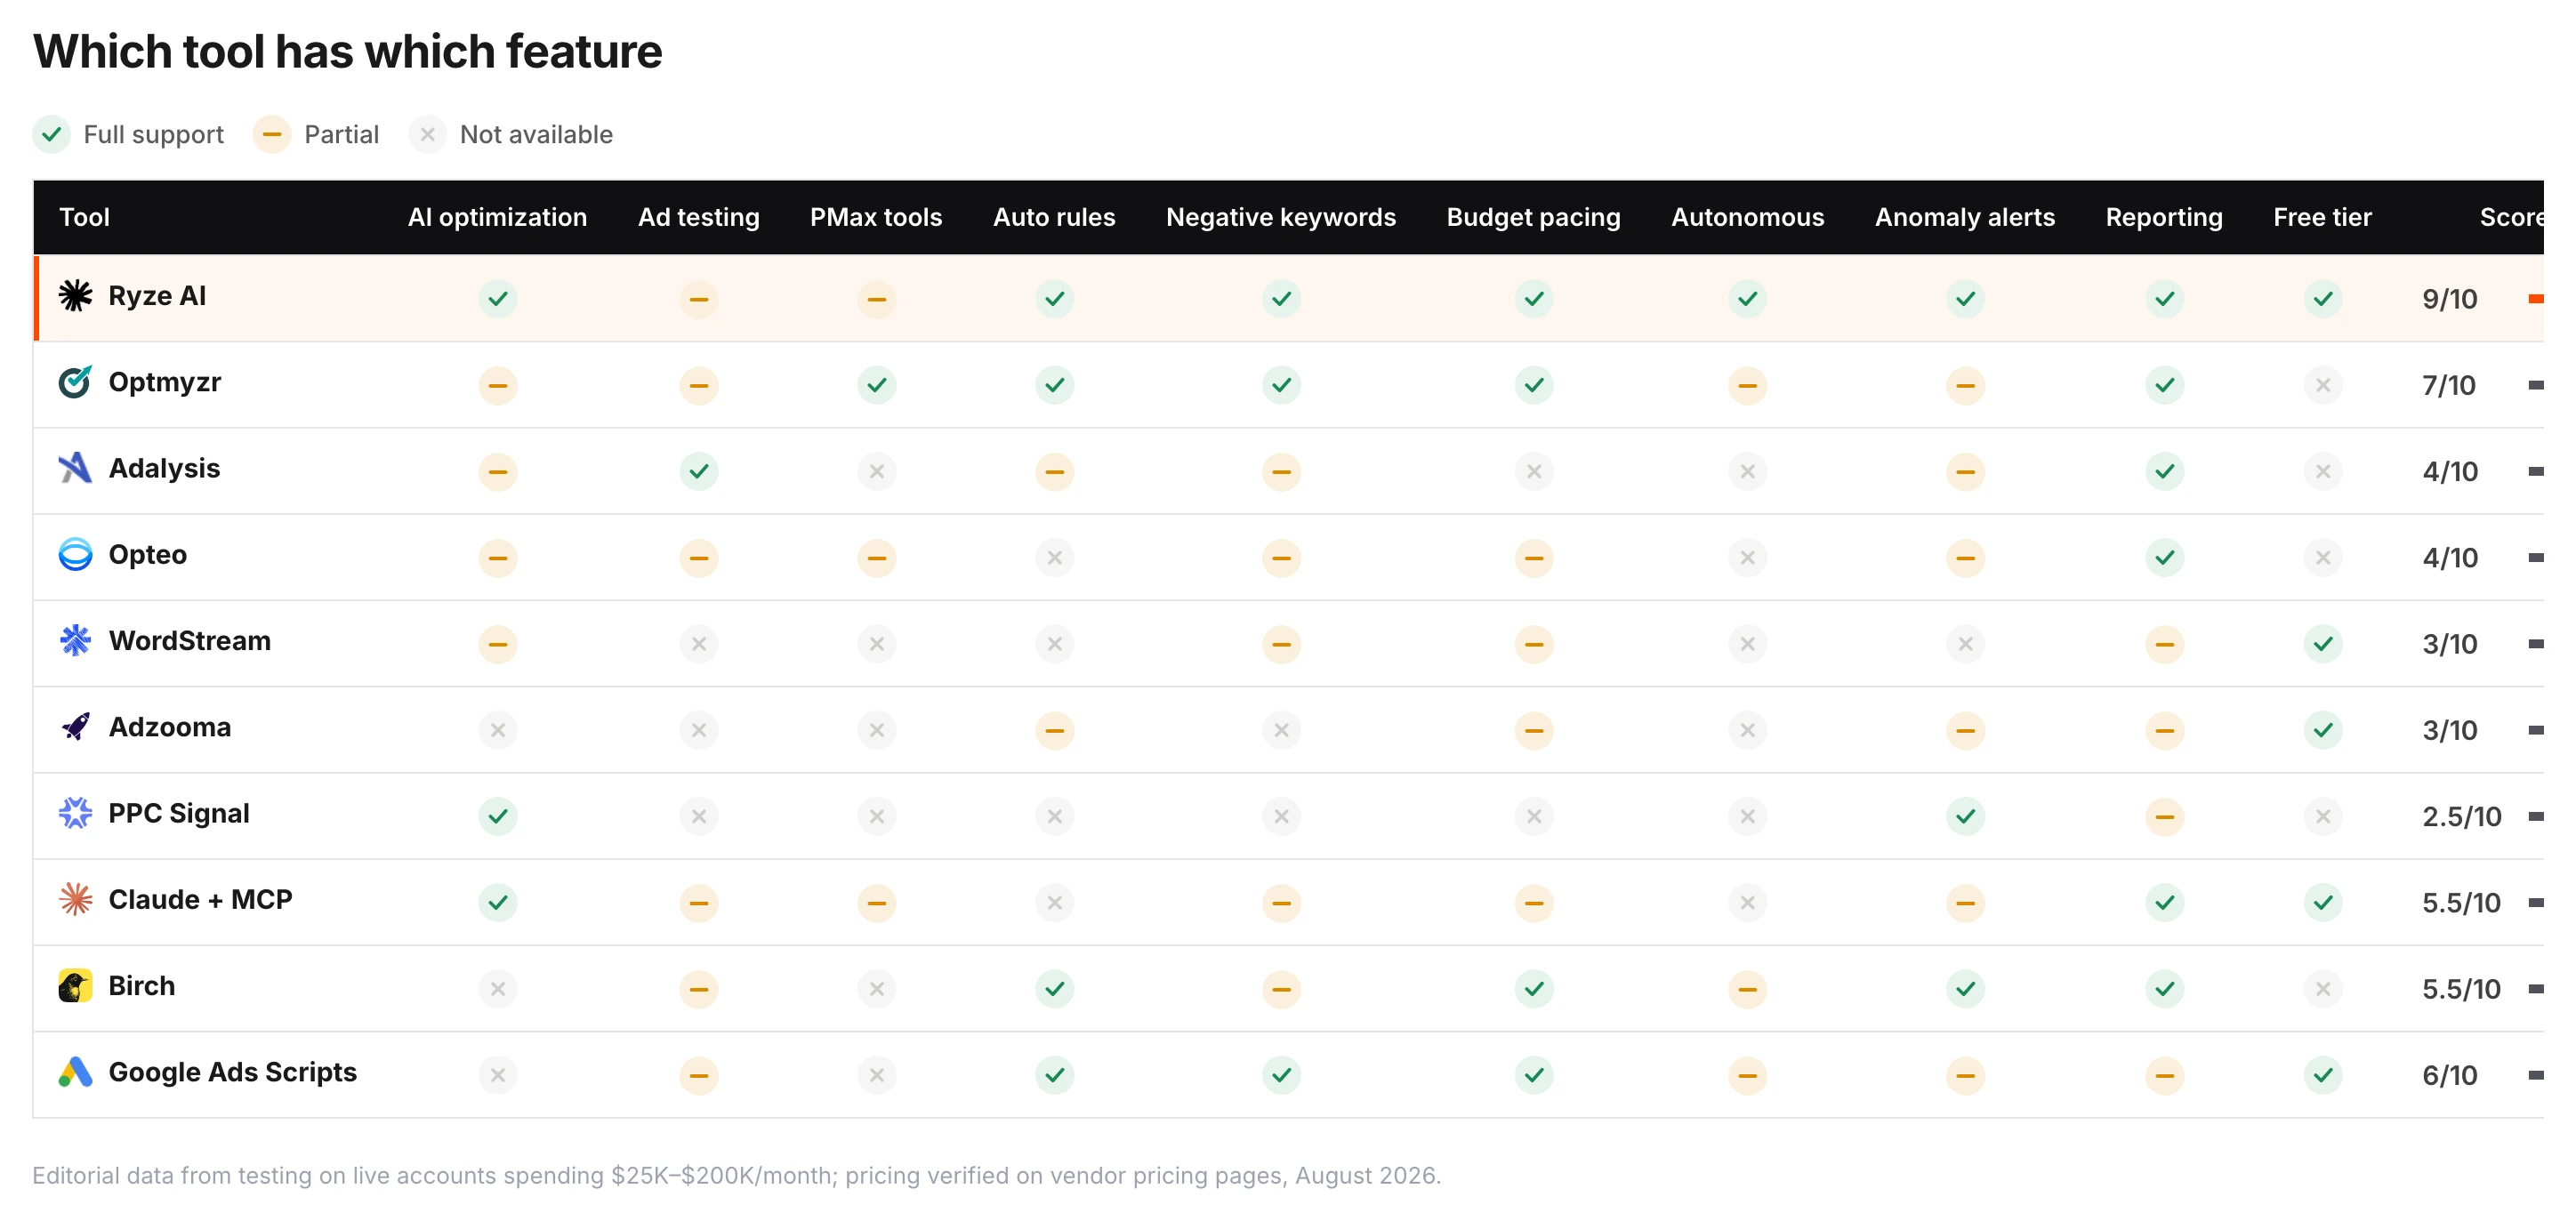
Task: Click the Adzooma tool name
Action: (170, 727)
